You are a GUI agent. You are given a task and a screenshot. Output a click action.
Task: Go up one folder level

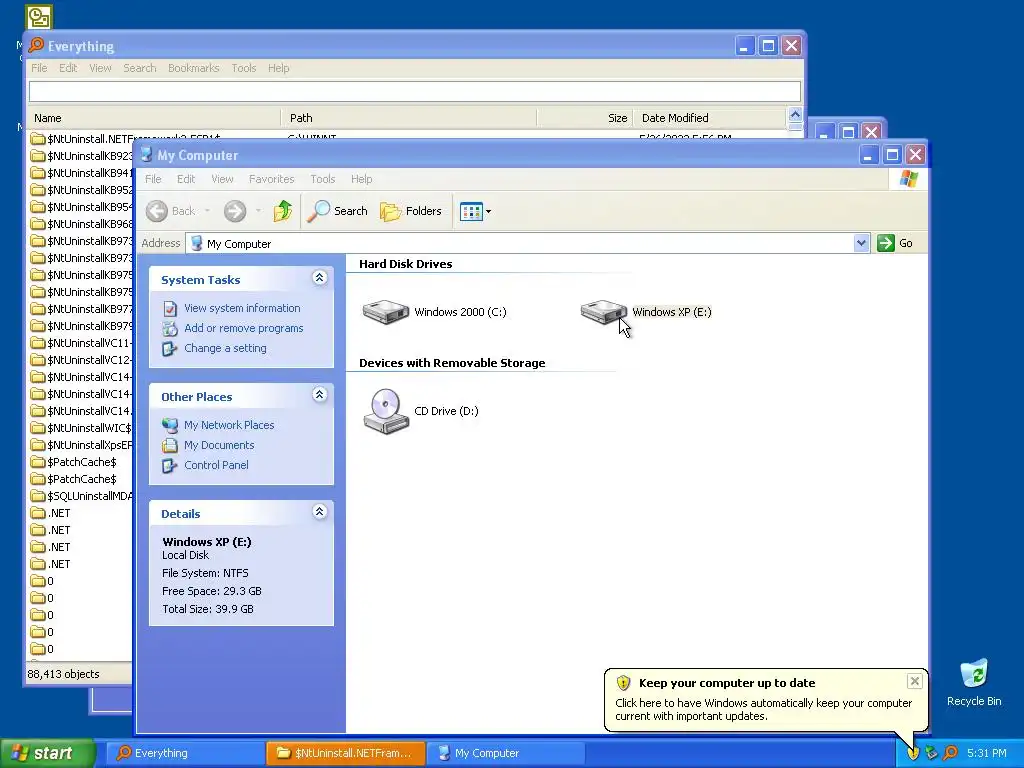[282, 211]
